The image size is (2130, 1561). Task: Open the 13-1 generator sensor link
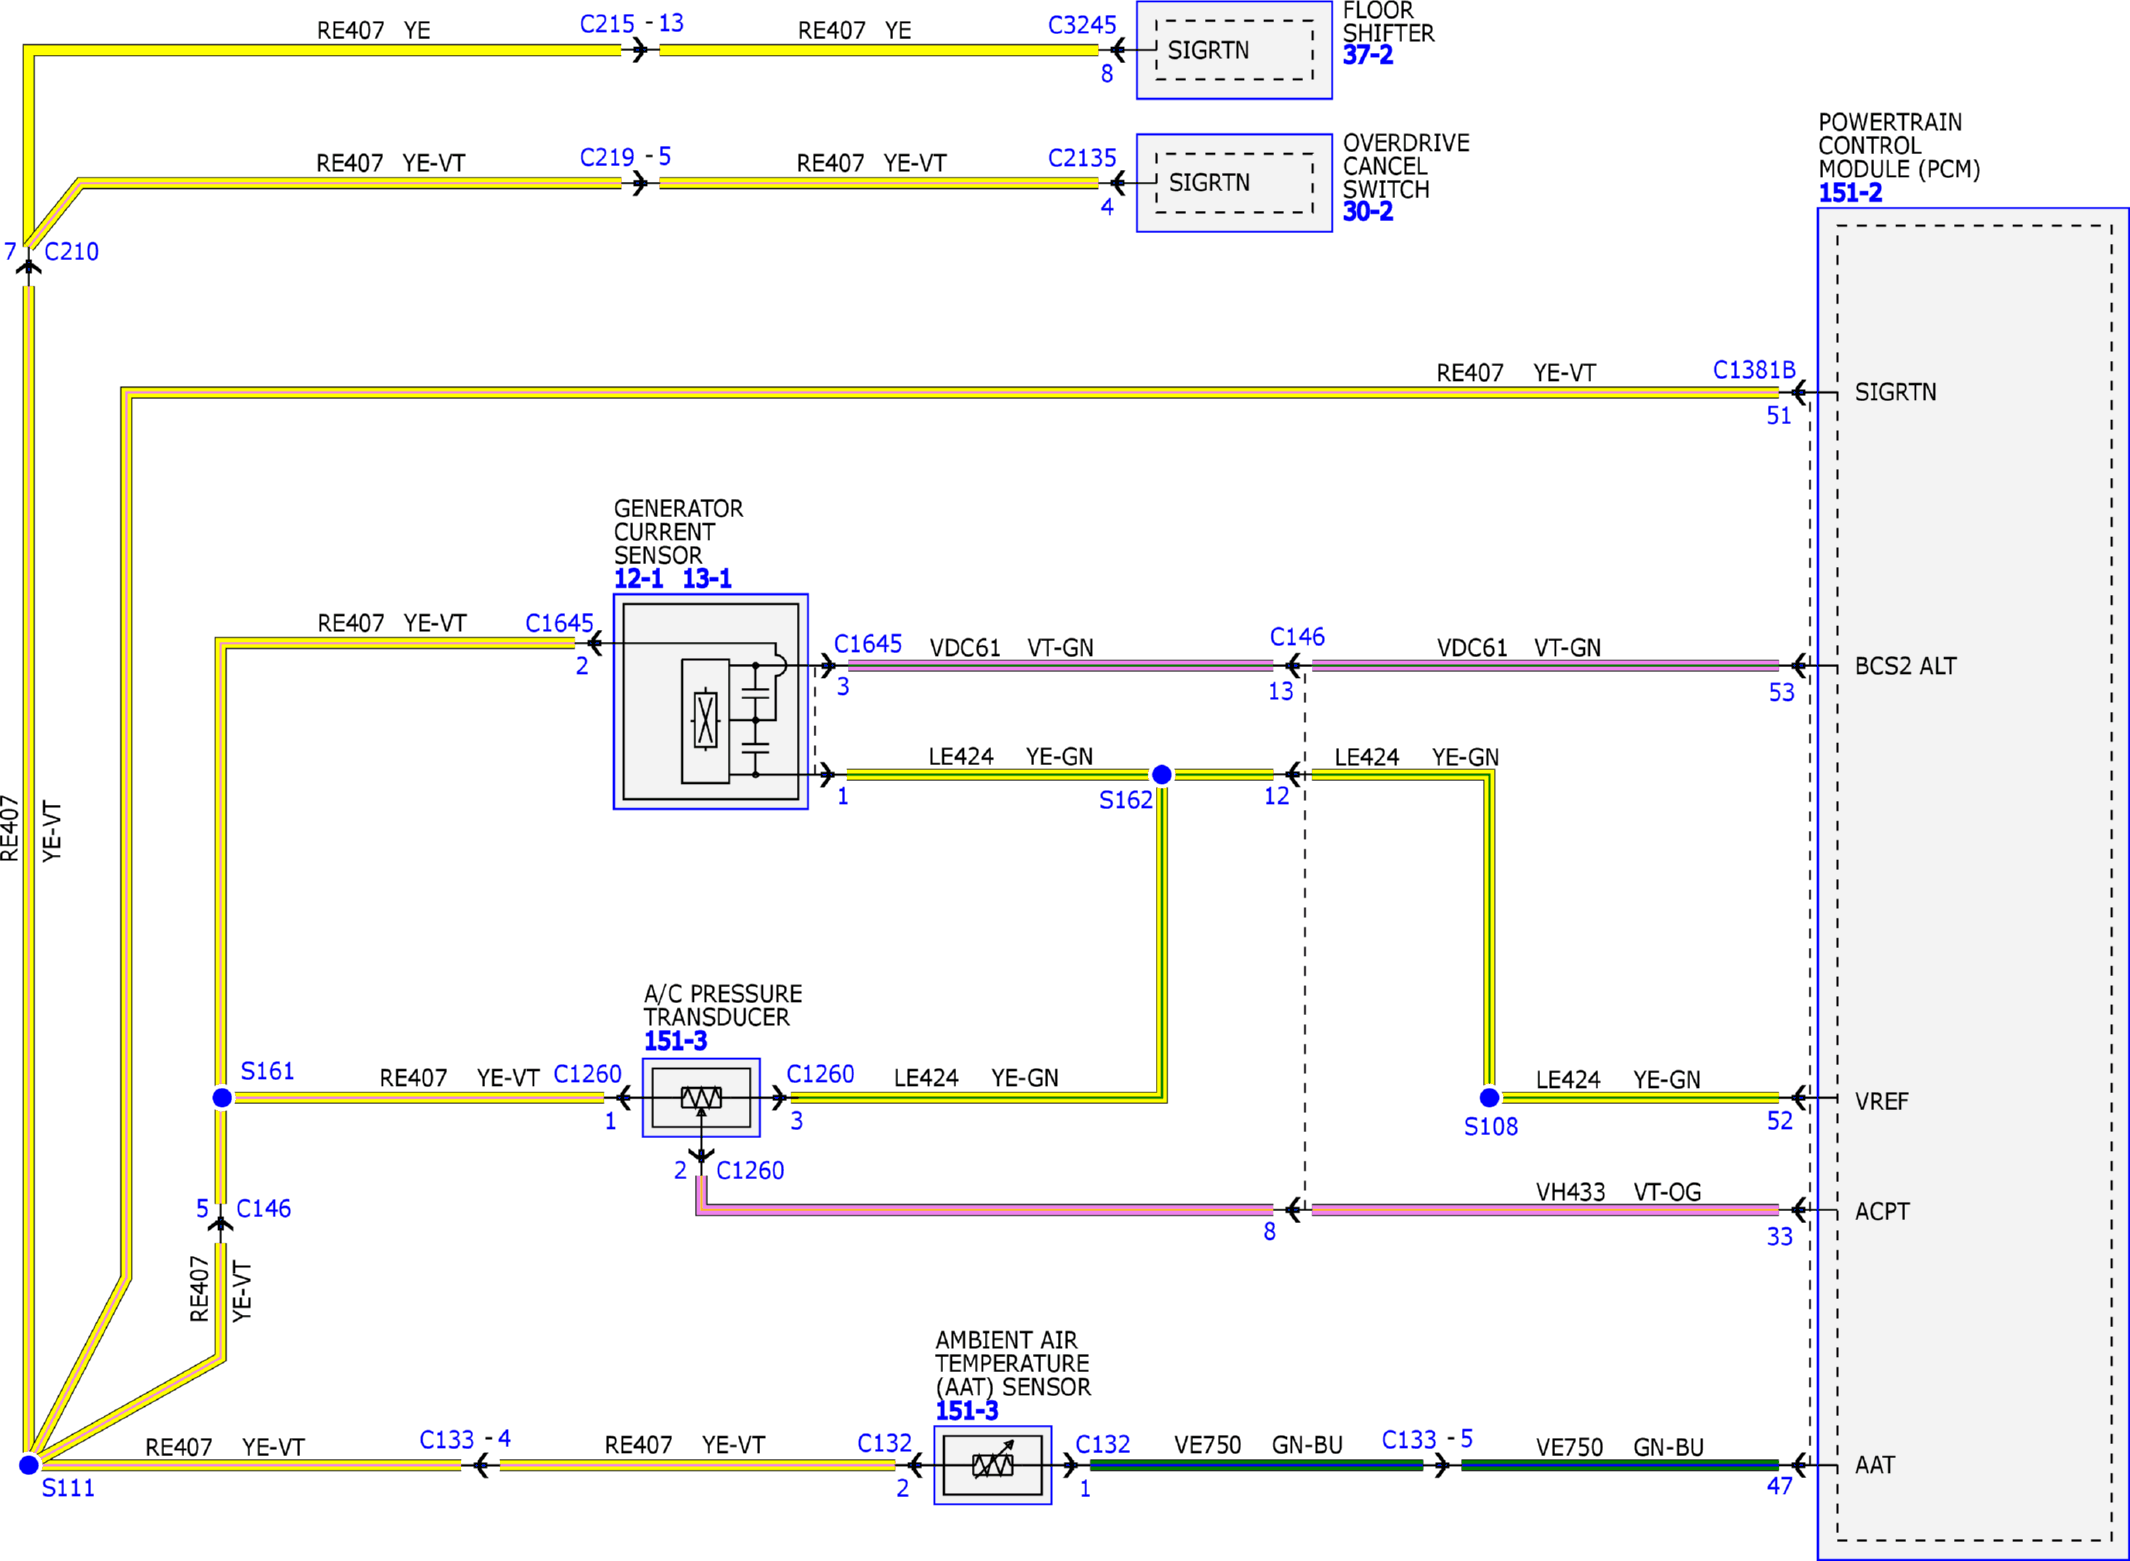point(707,578)
